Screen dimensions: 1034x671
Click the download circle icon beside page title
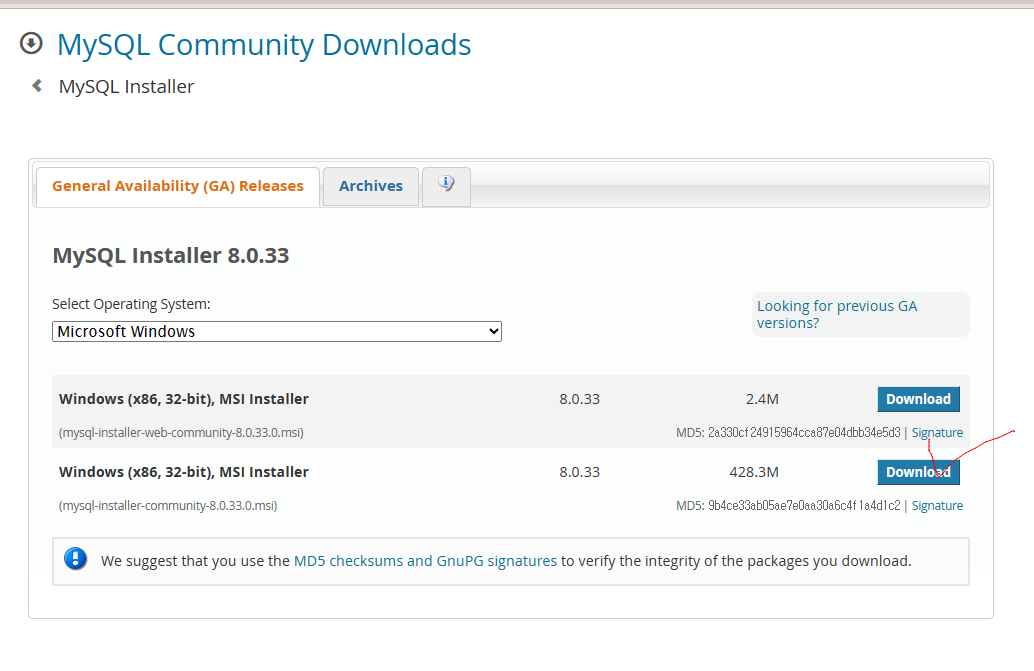31,44
